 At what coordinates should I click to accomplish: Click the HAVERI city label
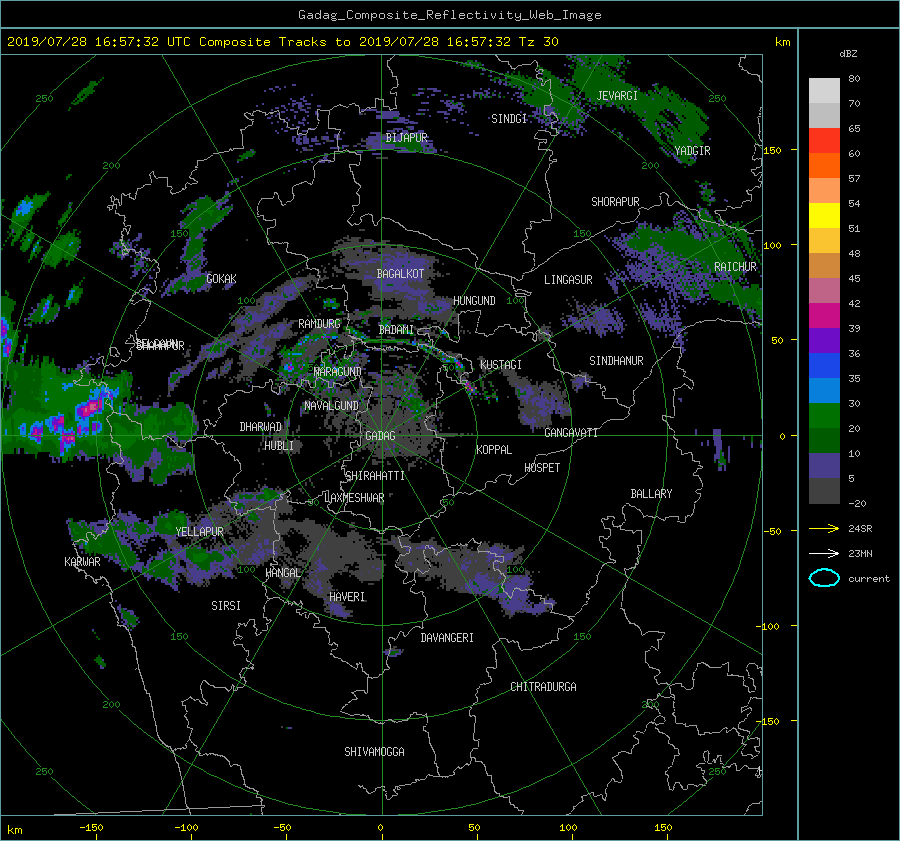pyautogui.click(x=347, y=597)
